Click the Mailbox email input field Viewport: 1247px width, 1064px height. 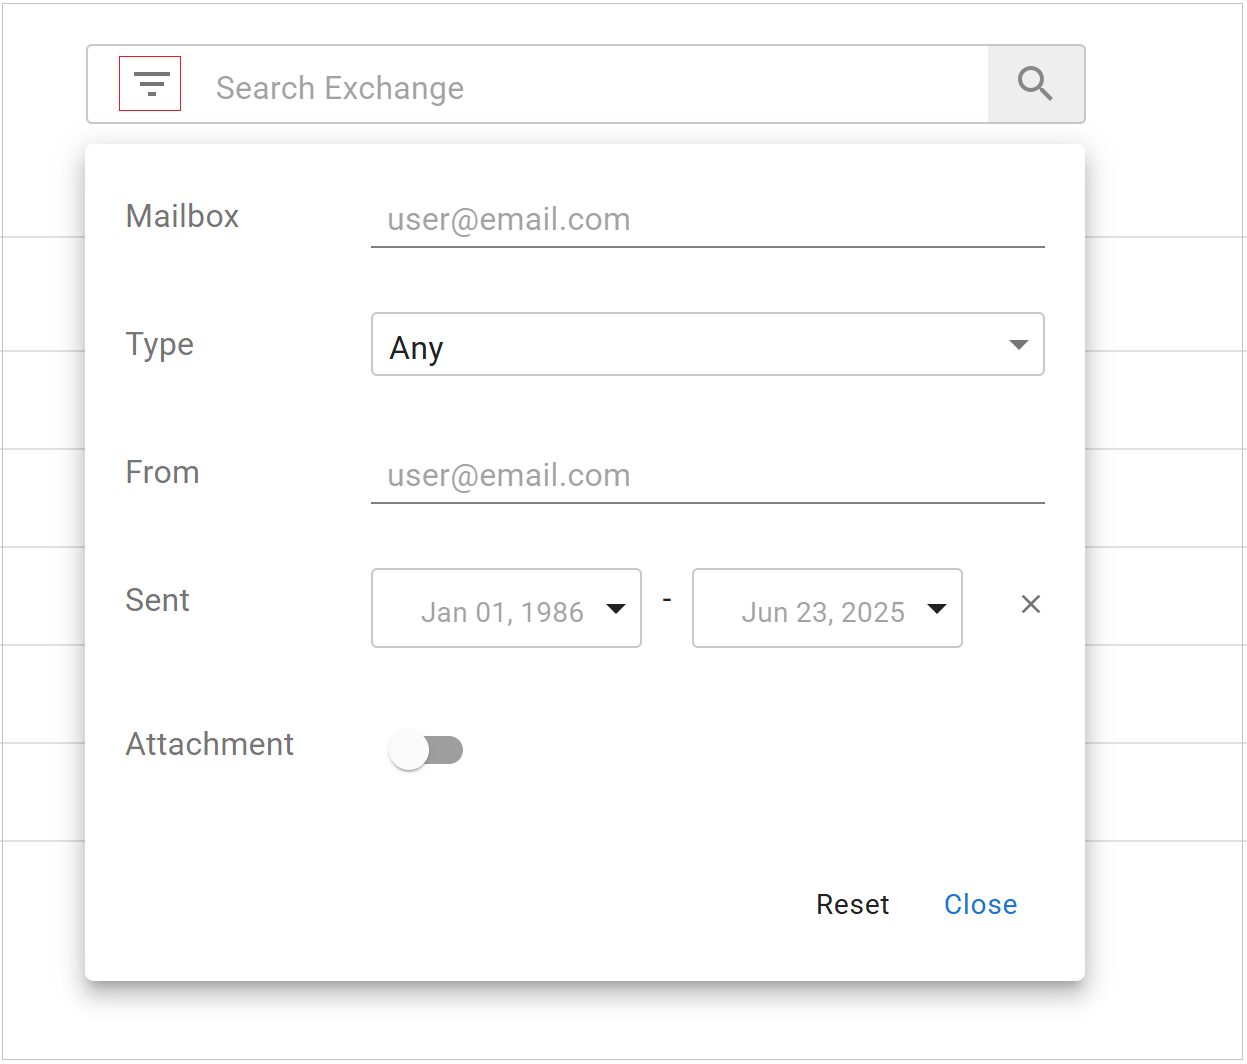coord(708,220)
